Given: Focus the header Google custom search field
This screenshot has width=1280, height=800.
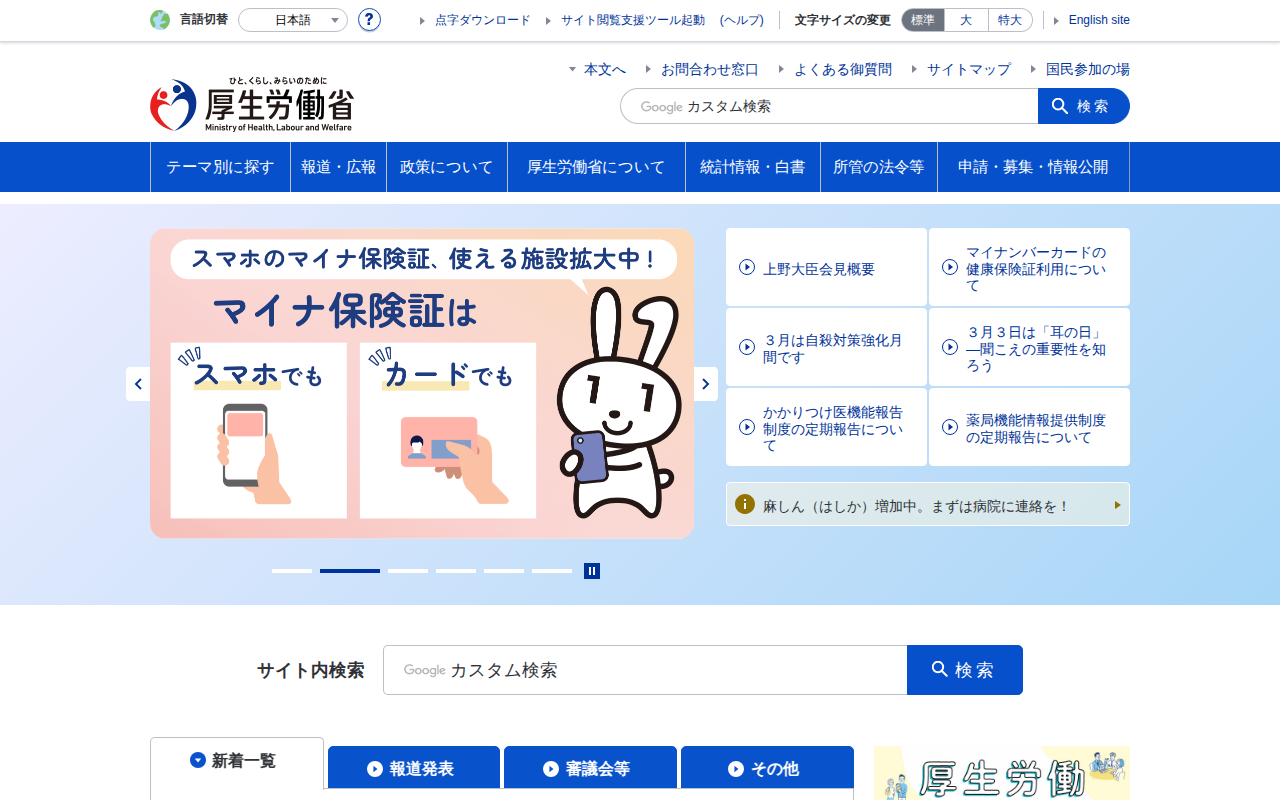Looking at the screenshot, I should 829,106.
